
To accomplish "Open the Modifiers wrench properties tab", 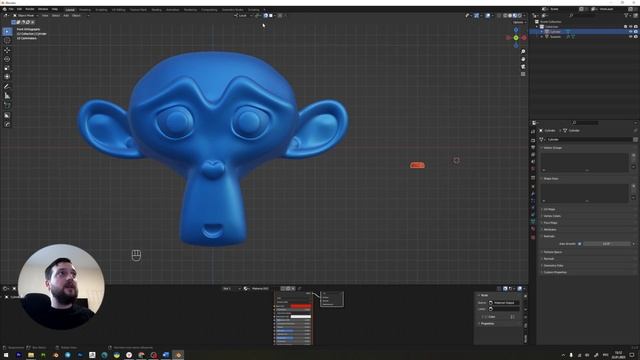I will [533, 194].
